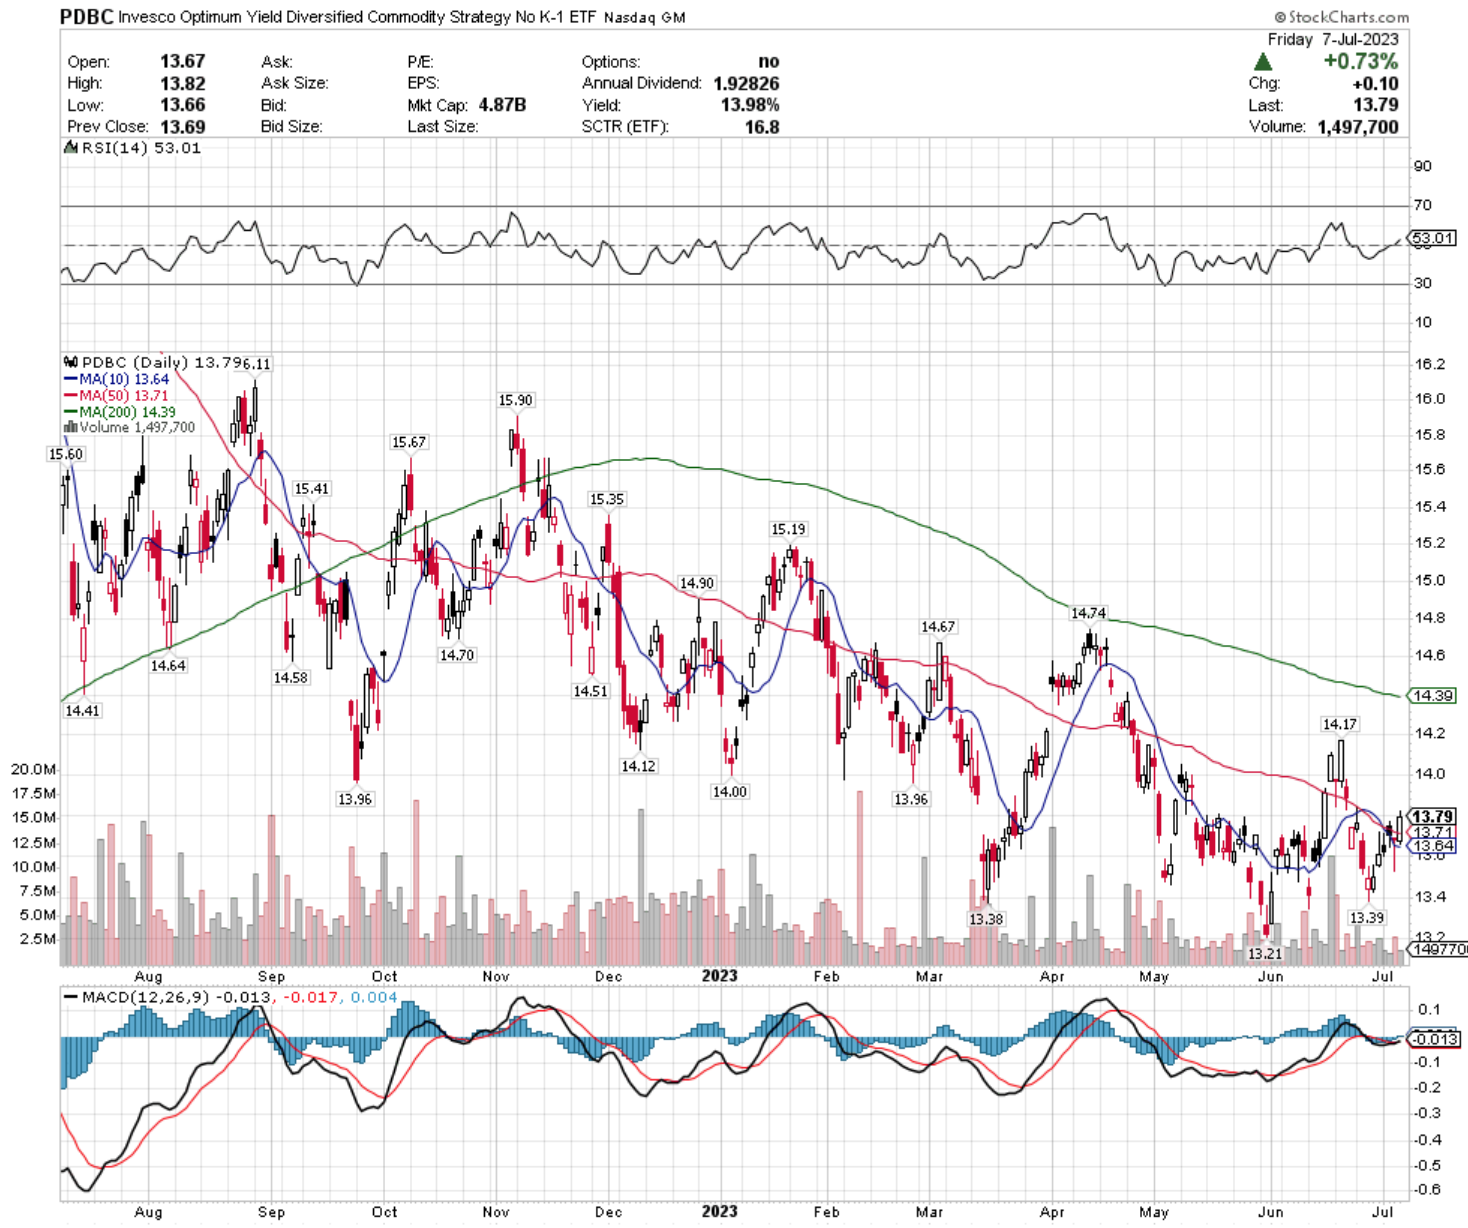1468x1228 pixels.
Task: Click the 14.00 low price label
Action: [x=729, y=791]
